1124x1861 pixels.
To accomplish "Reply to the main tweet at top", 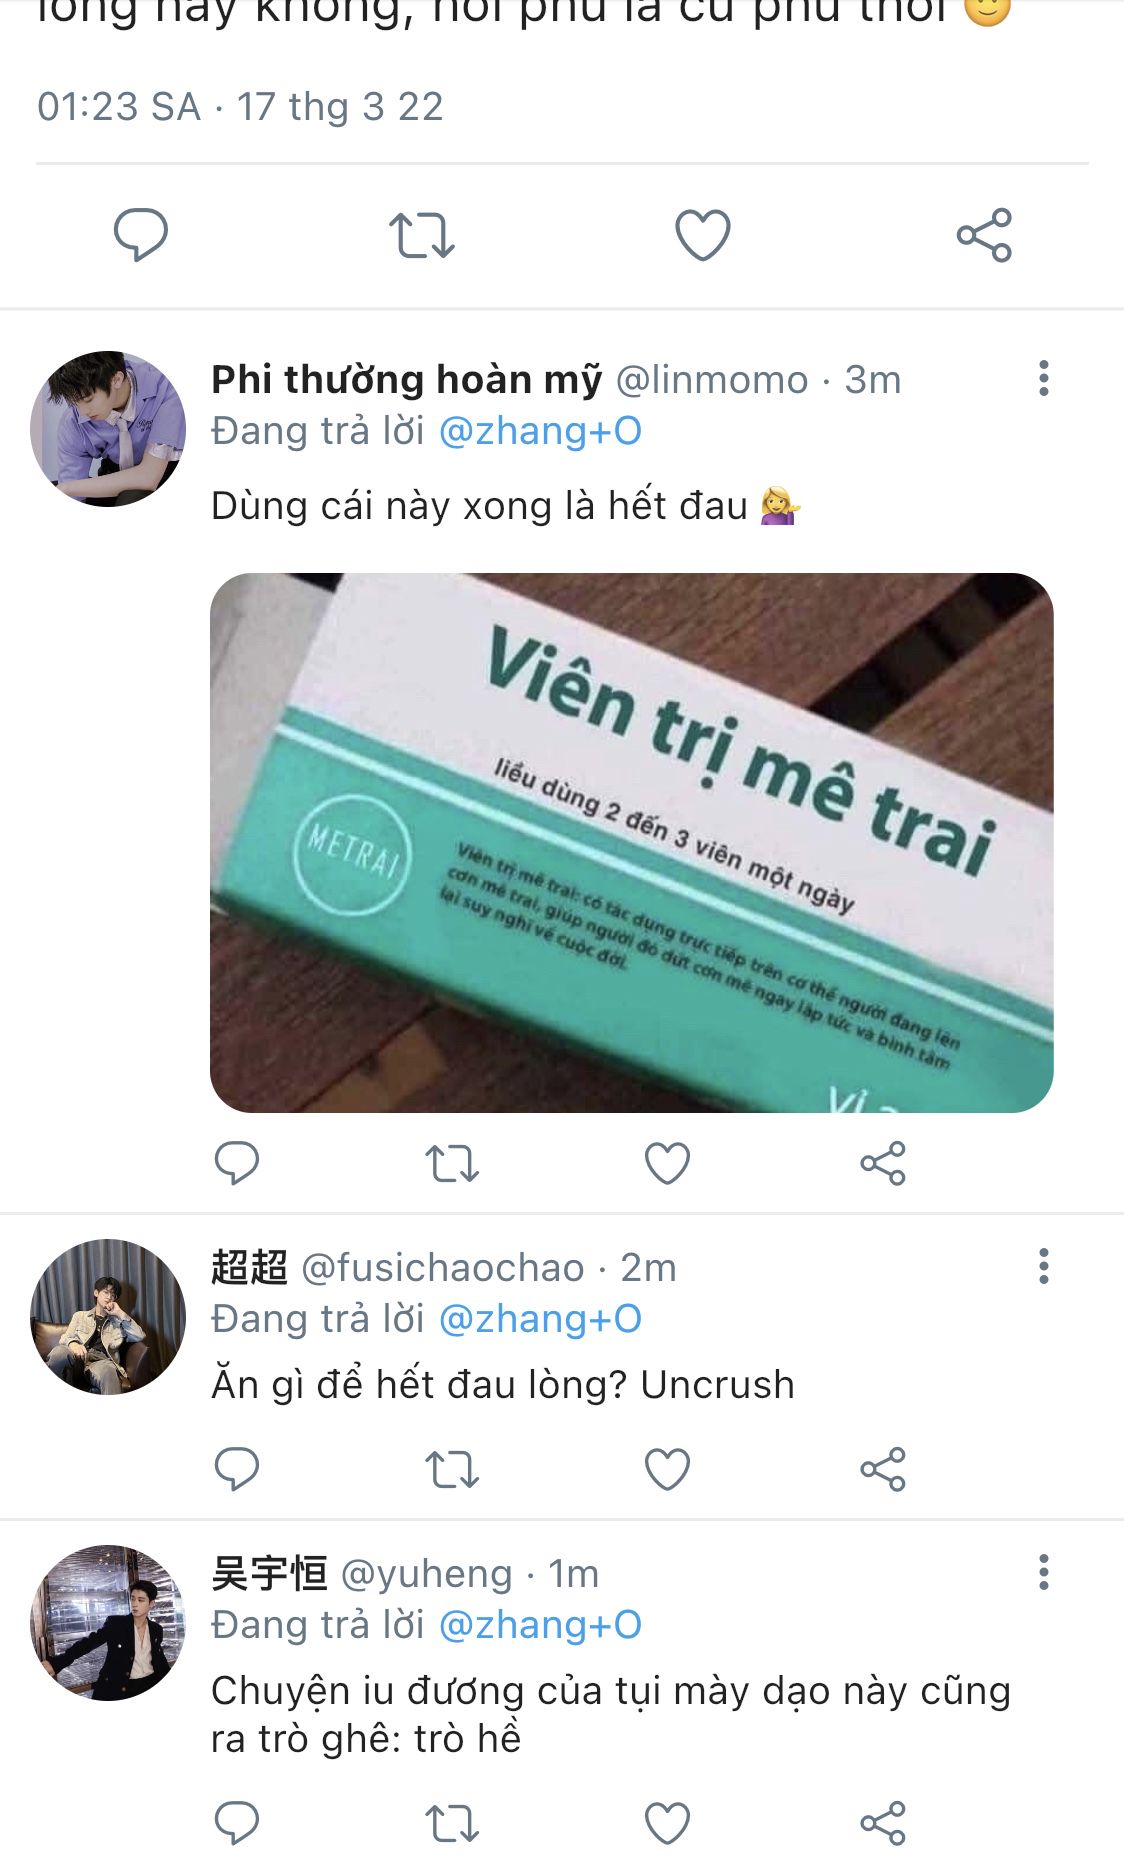I will (141, 236).
